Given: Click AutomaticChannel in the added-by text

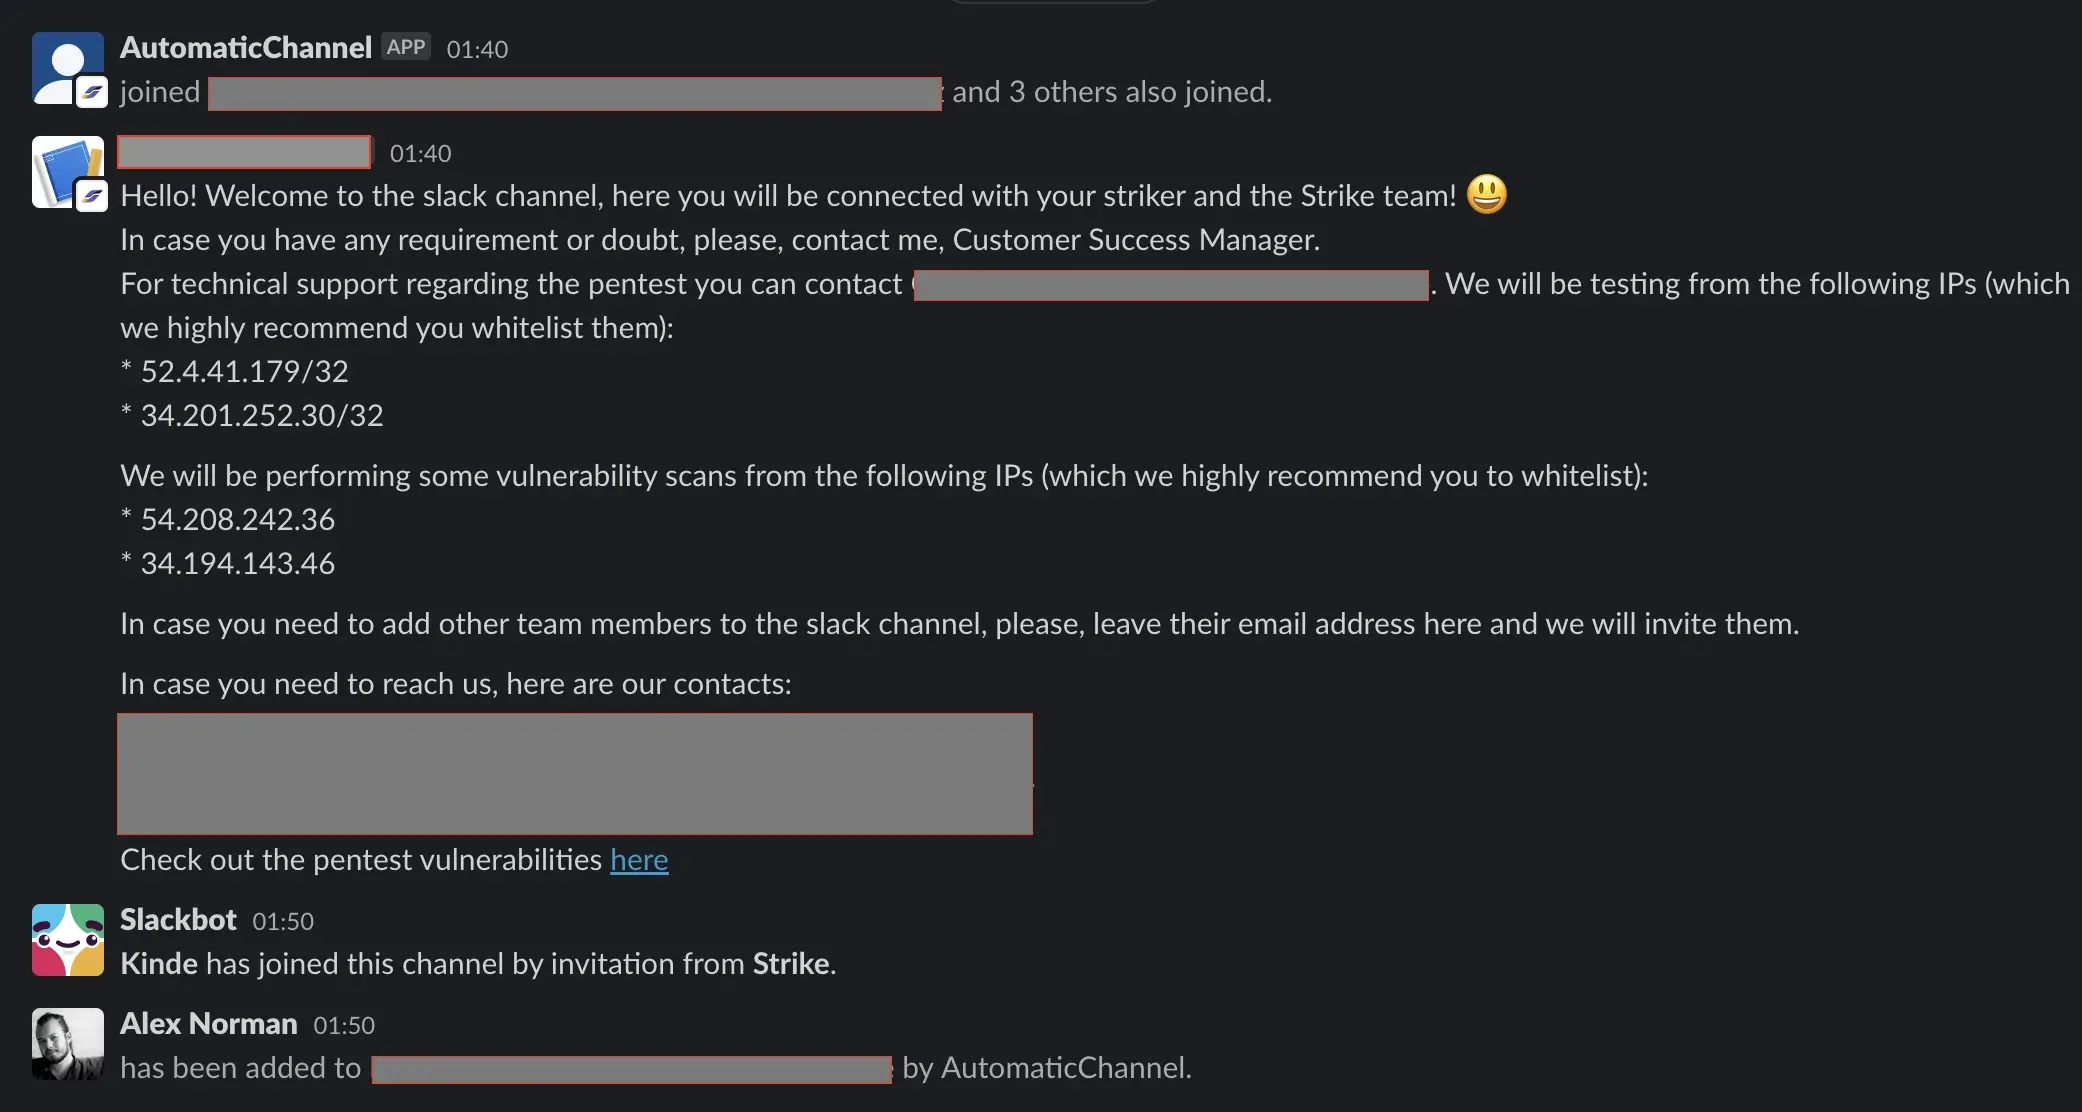Looking at the screenshot, I should point(1064,1067).
